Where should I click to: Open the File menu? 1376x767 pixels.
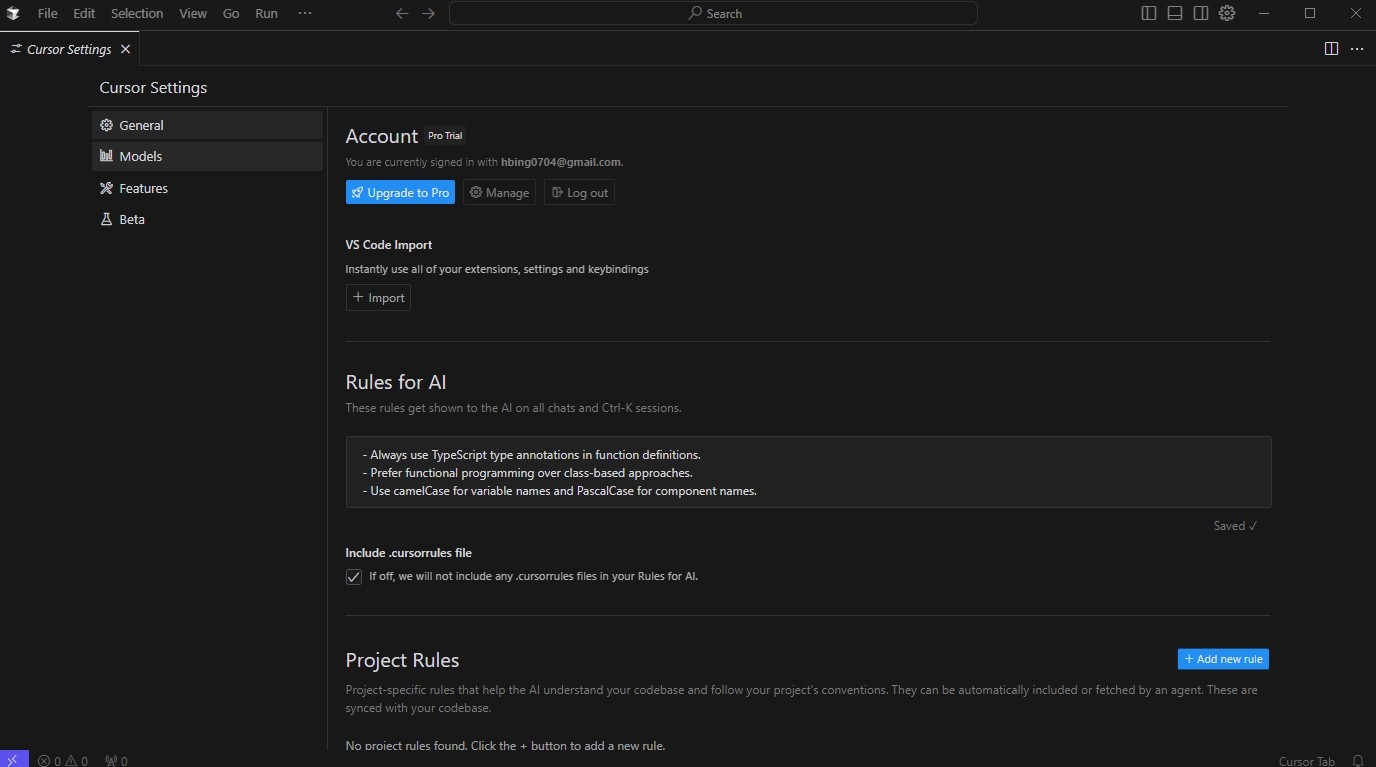[47, 13]
